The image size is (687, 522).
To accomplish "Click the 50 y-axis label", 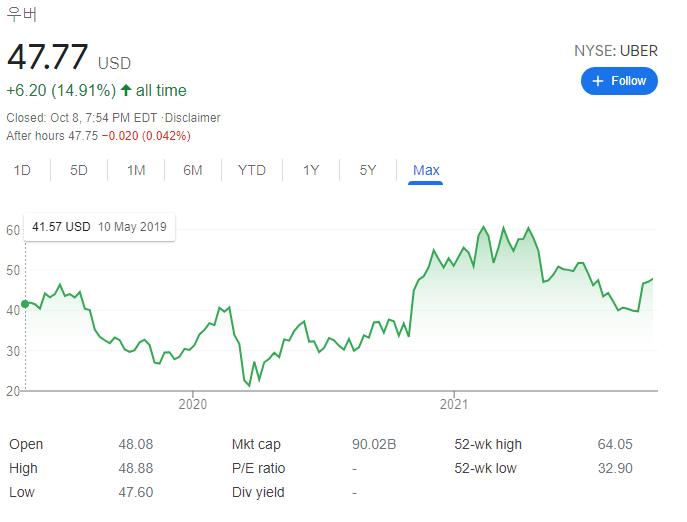I will [x=13, y=270].
